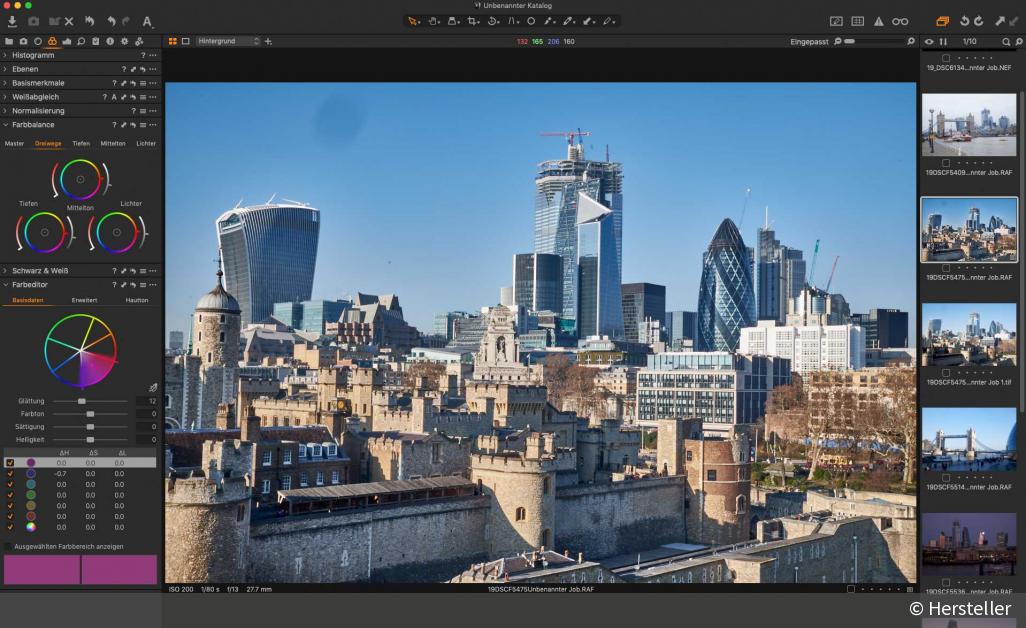
Task: Click the Import images download arrow icon
Action: (x=12, y=22)
